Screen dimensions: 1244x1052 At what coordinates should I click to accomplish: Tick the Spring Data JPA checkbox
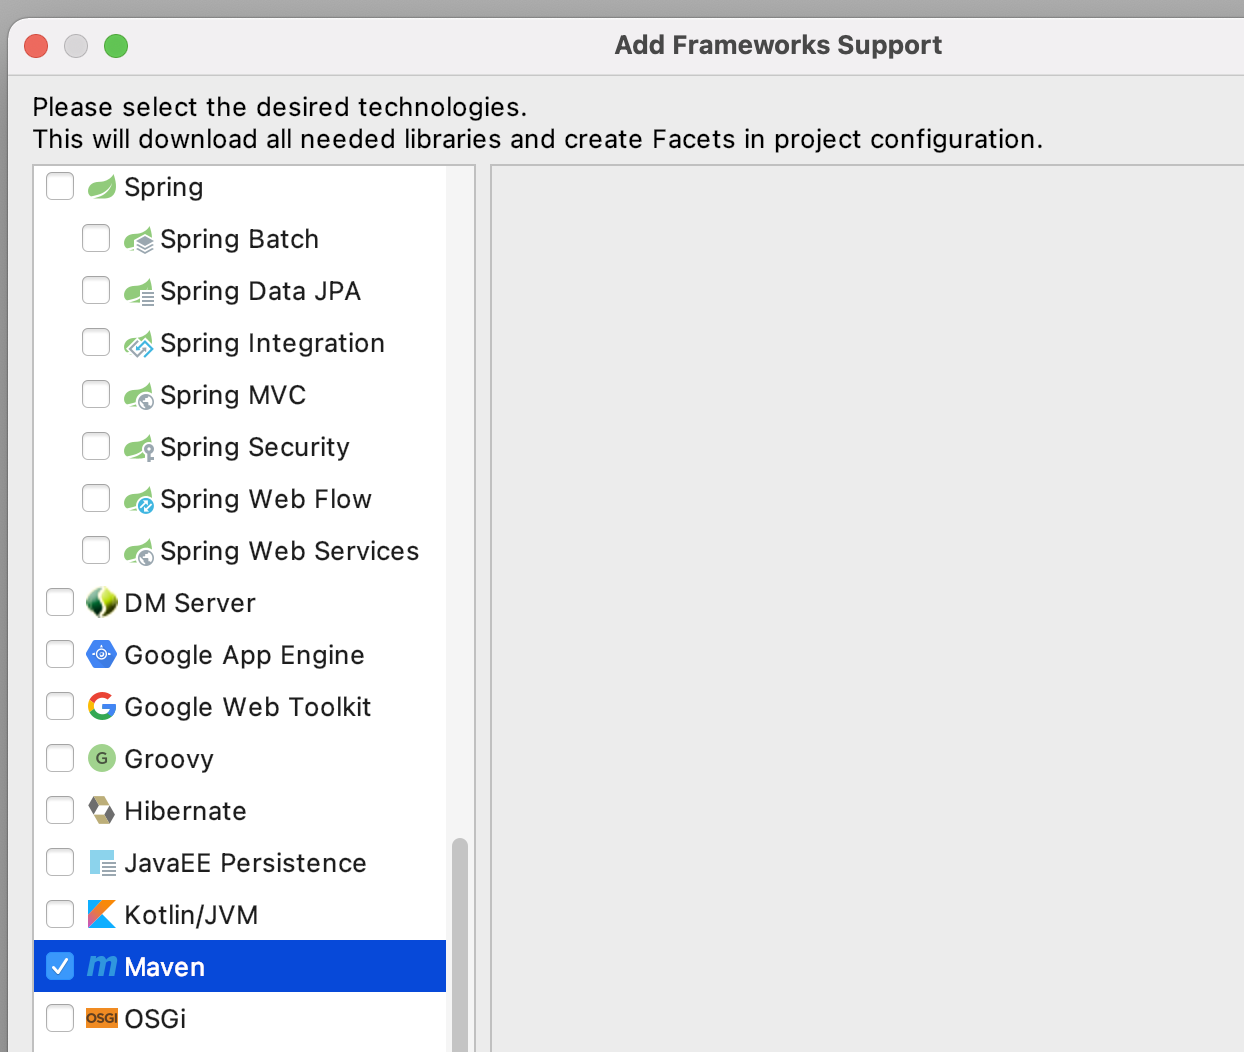[96, 290]
